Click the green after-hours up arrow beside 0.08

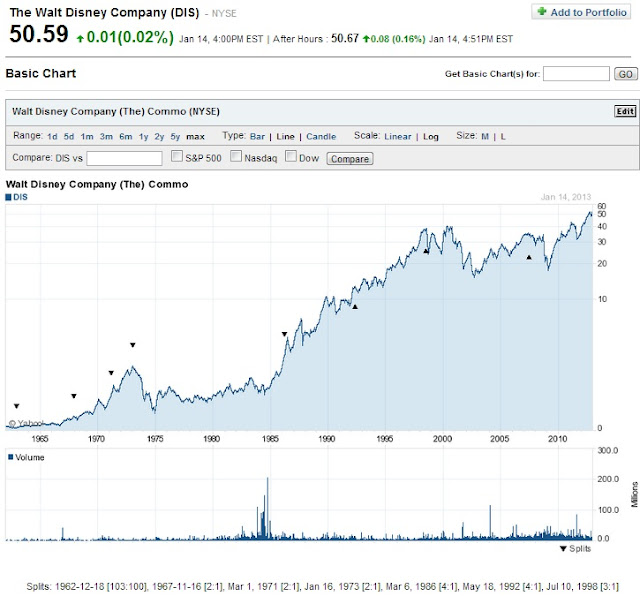tap(366, 39)
